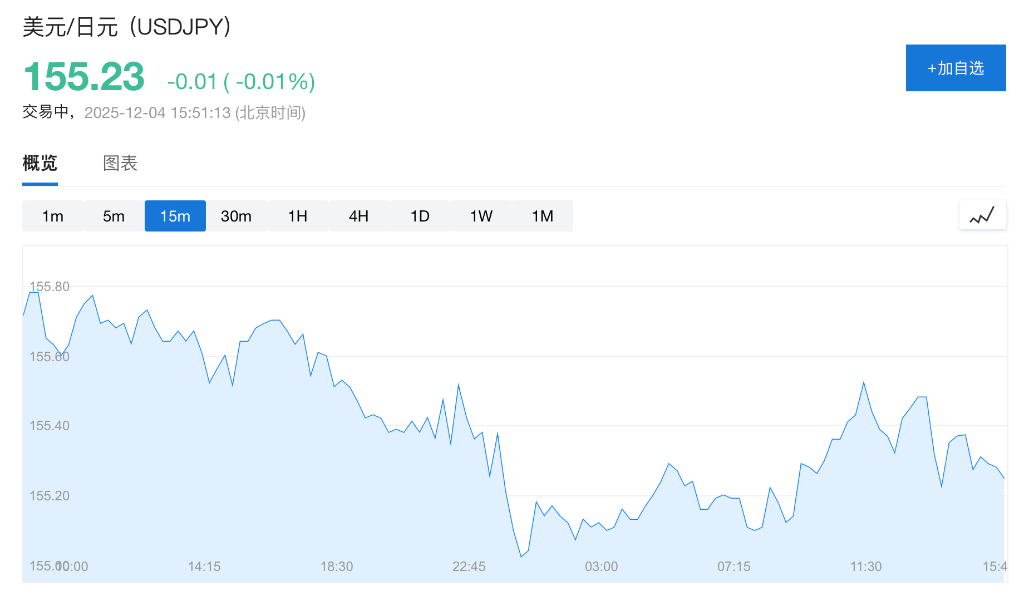Click the 155.80 price axis label
The image size is (1024, 595).
coord(49,287)
